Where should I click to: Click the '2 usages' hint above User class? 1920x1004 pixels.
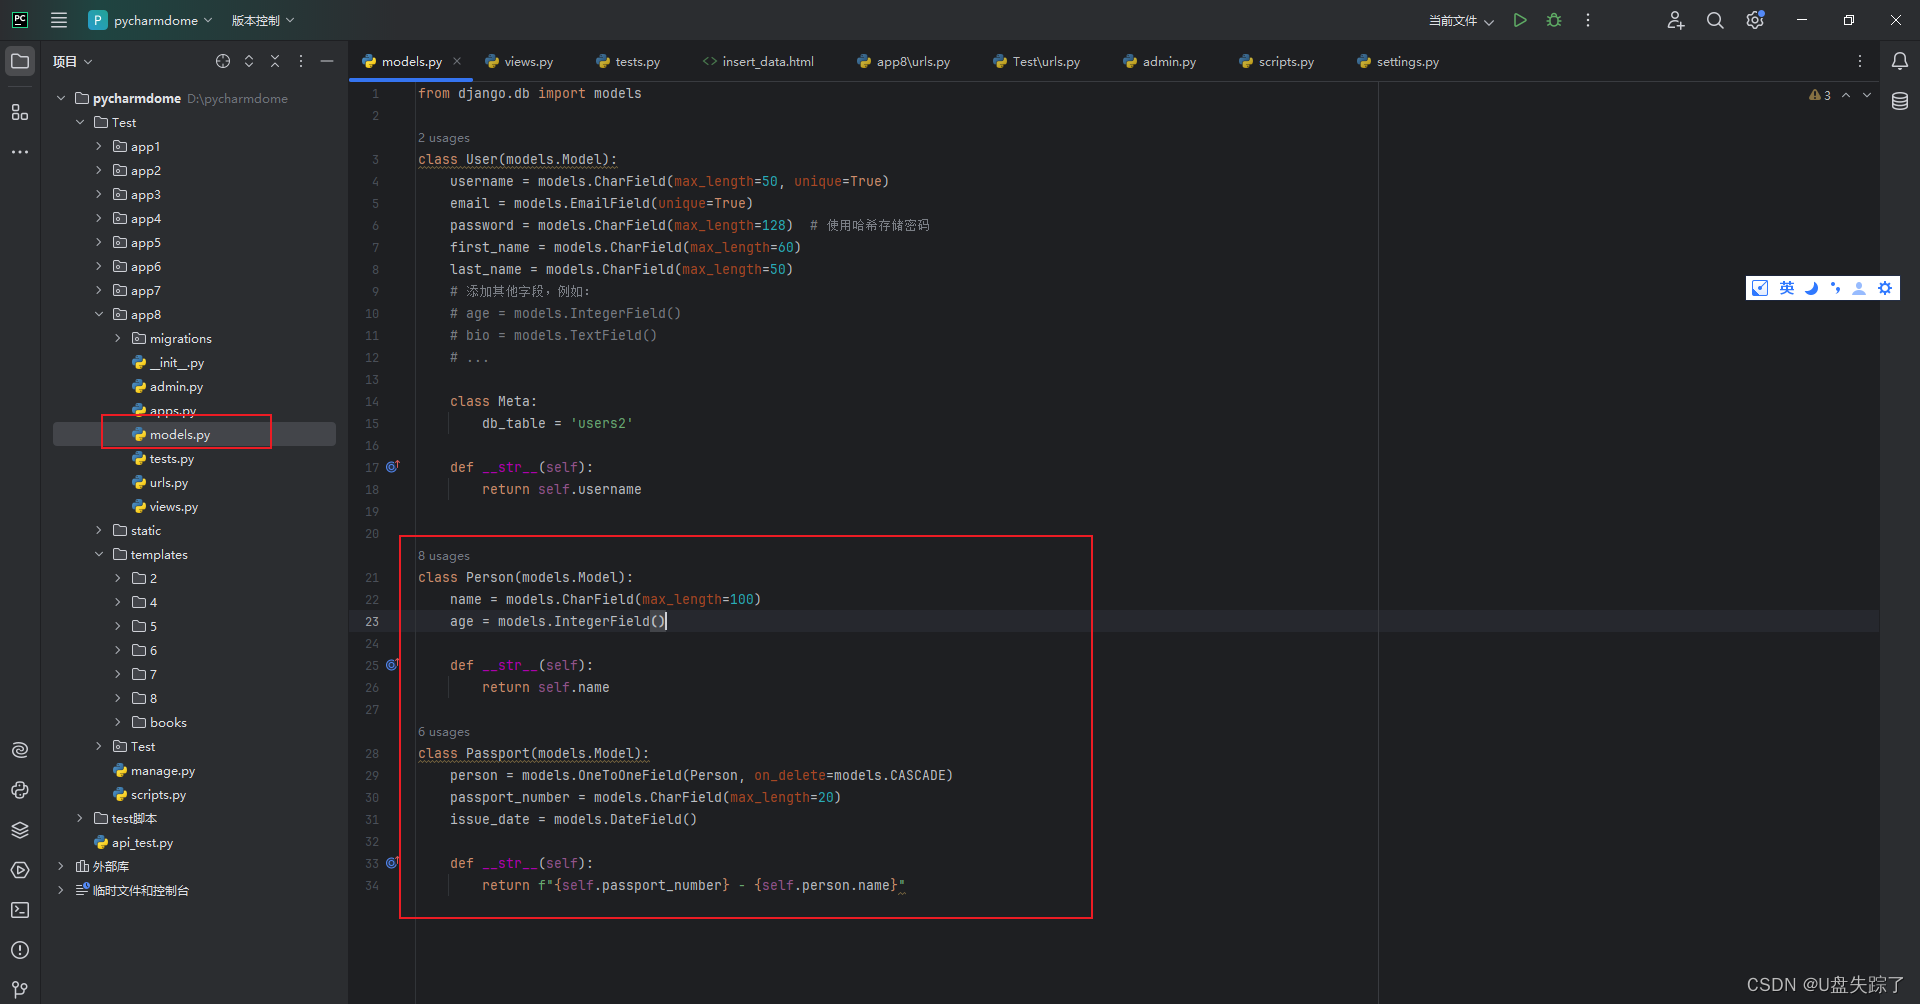click(444, 138)
